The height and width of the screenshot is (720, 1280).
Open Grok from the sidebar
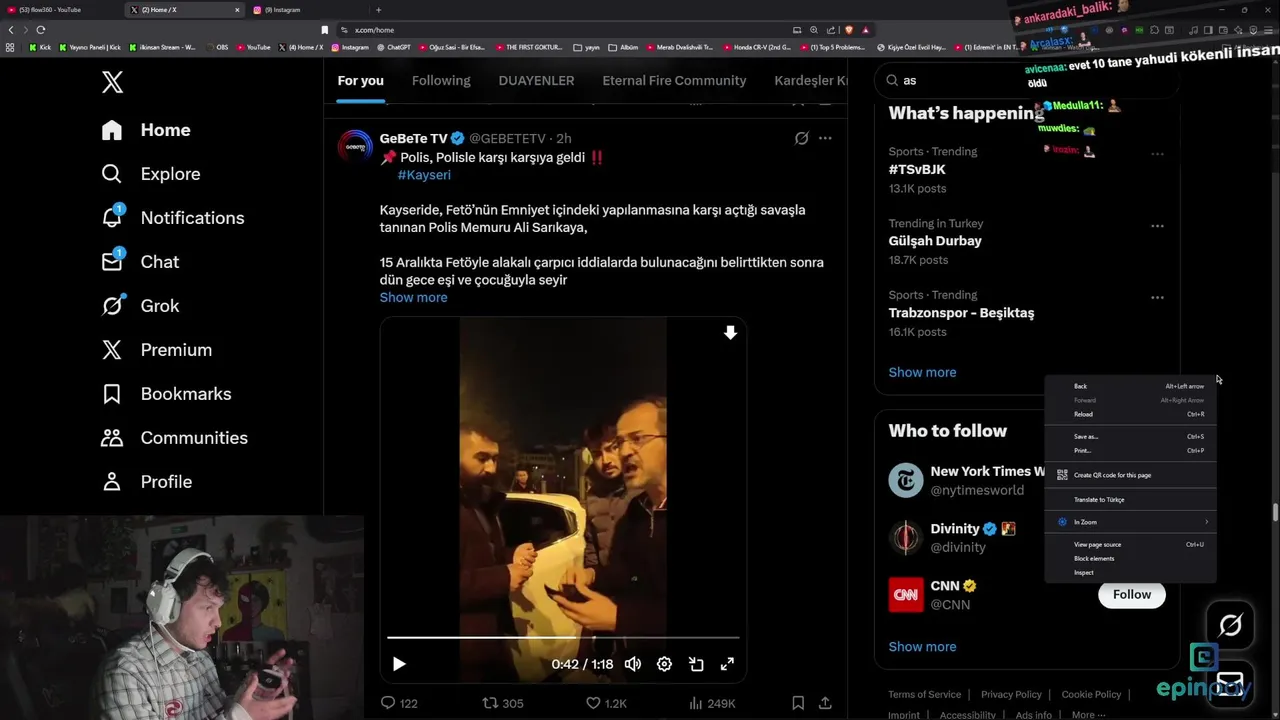pos(140,306)
